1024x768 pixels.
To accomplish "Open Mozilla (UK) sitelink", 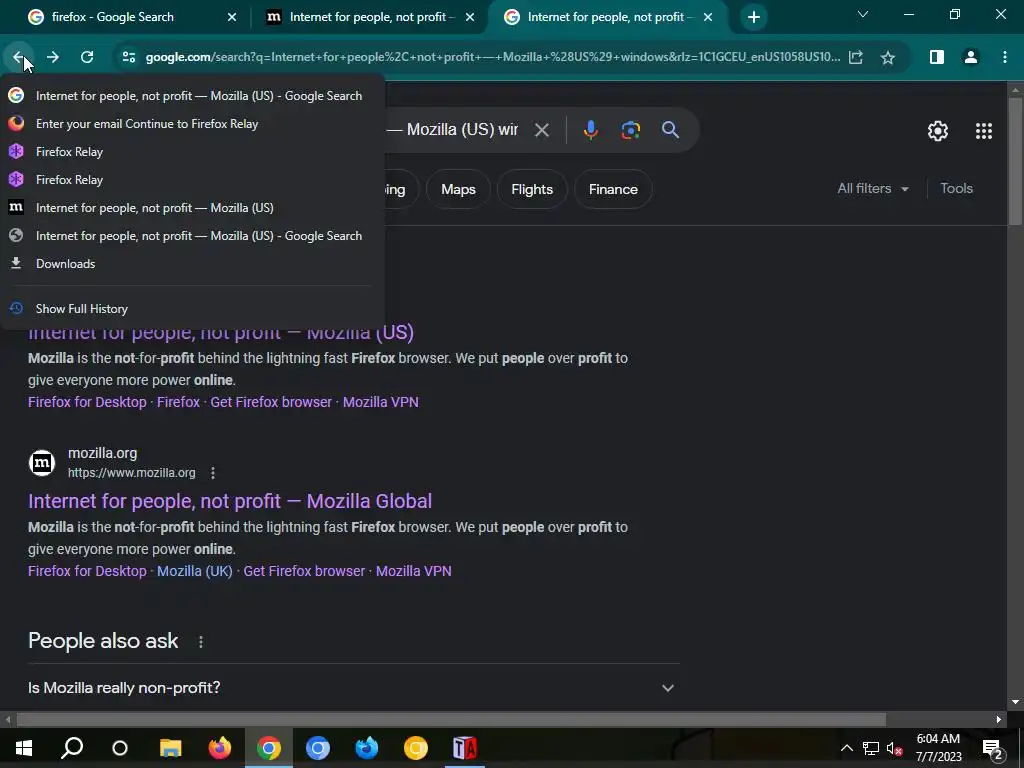I will pyautogui.click(x=195, y=571).
